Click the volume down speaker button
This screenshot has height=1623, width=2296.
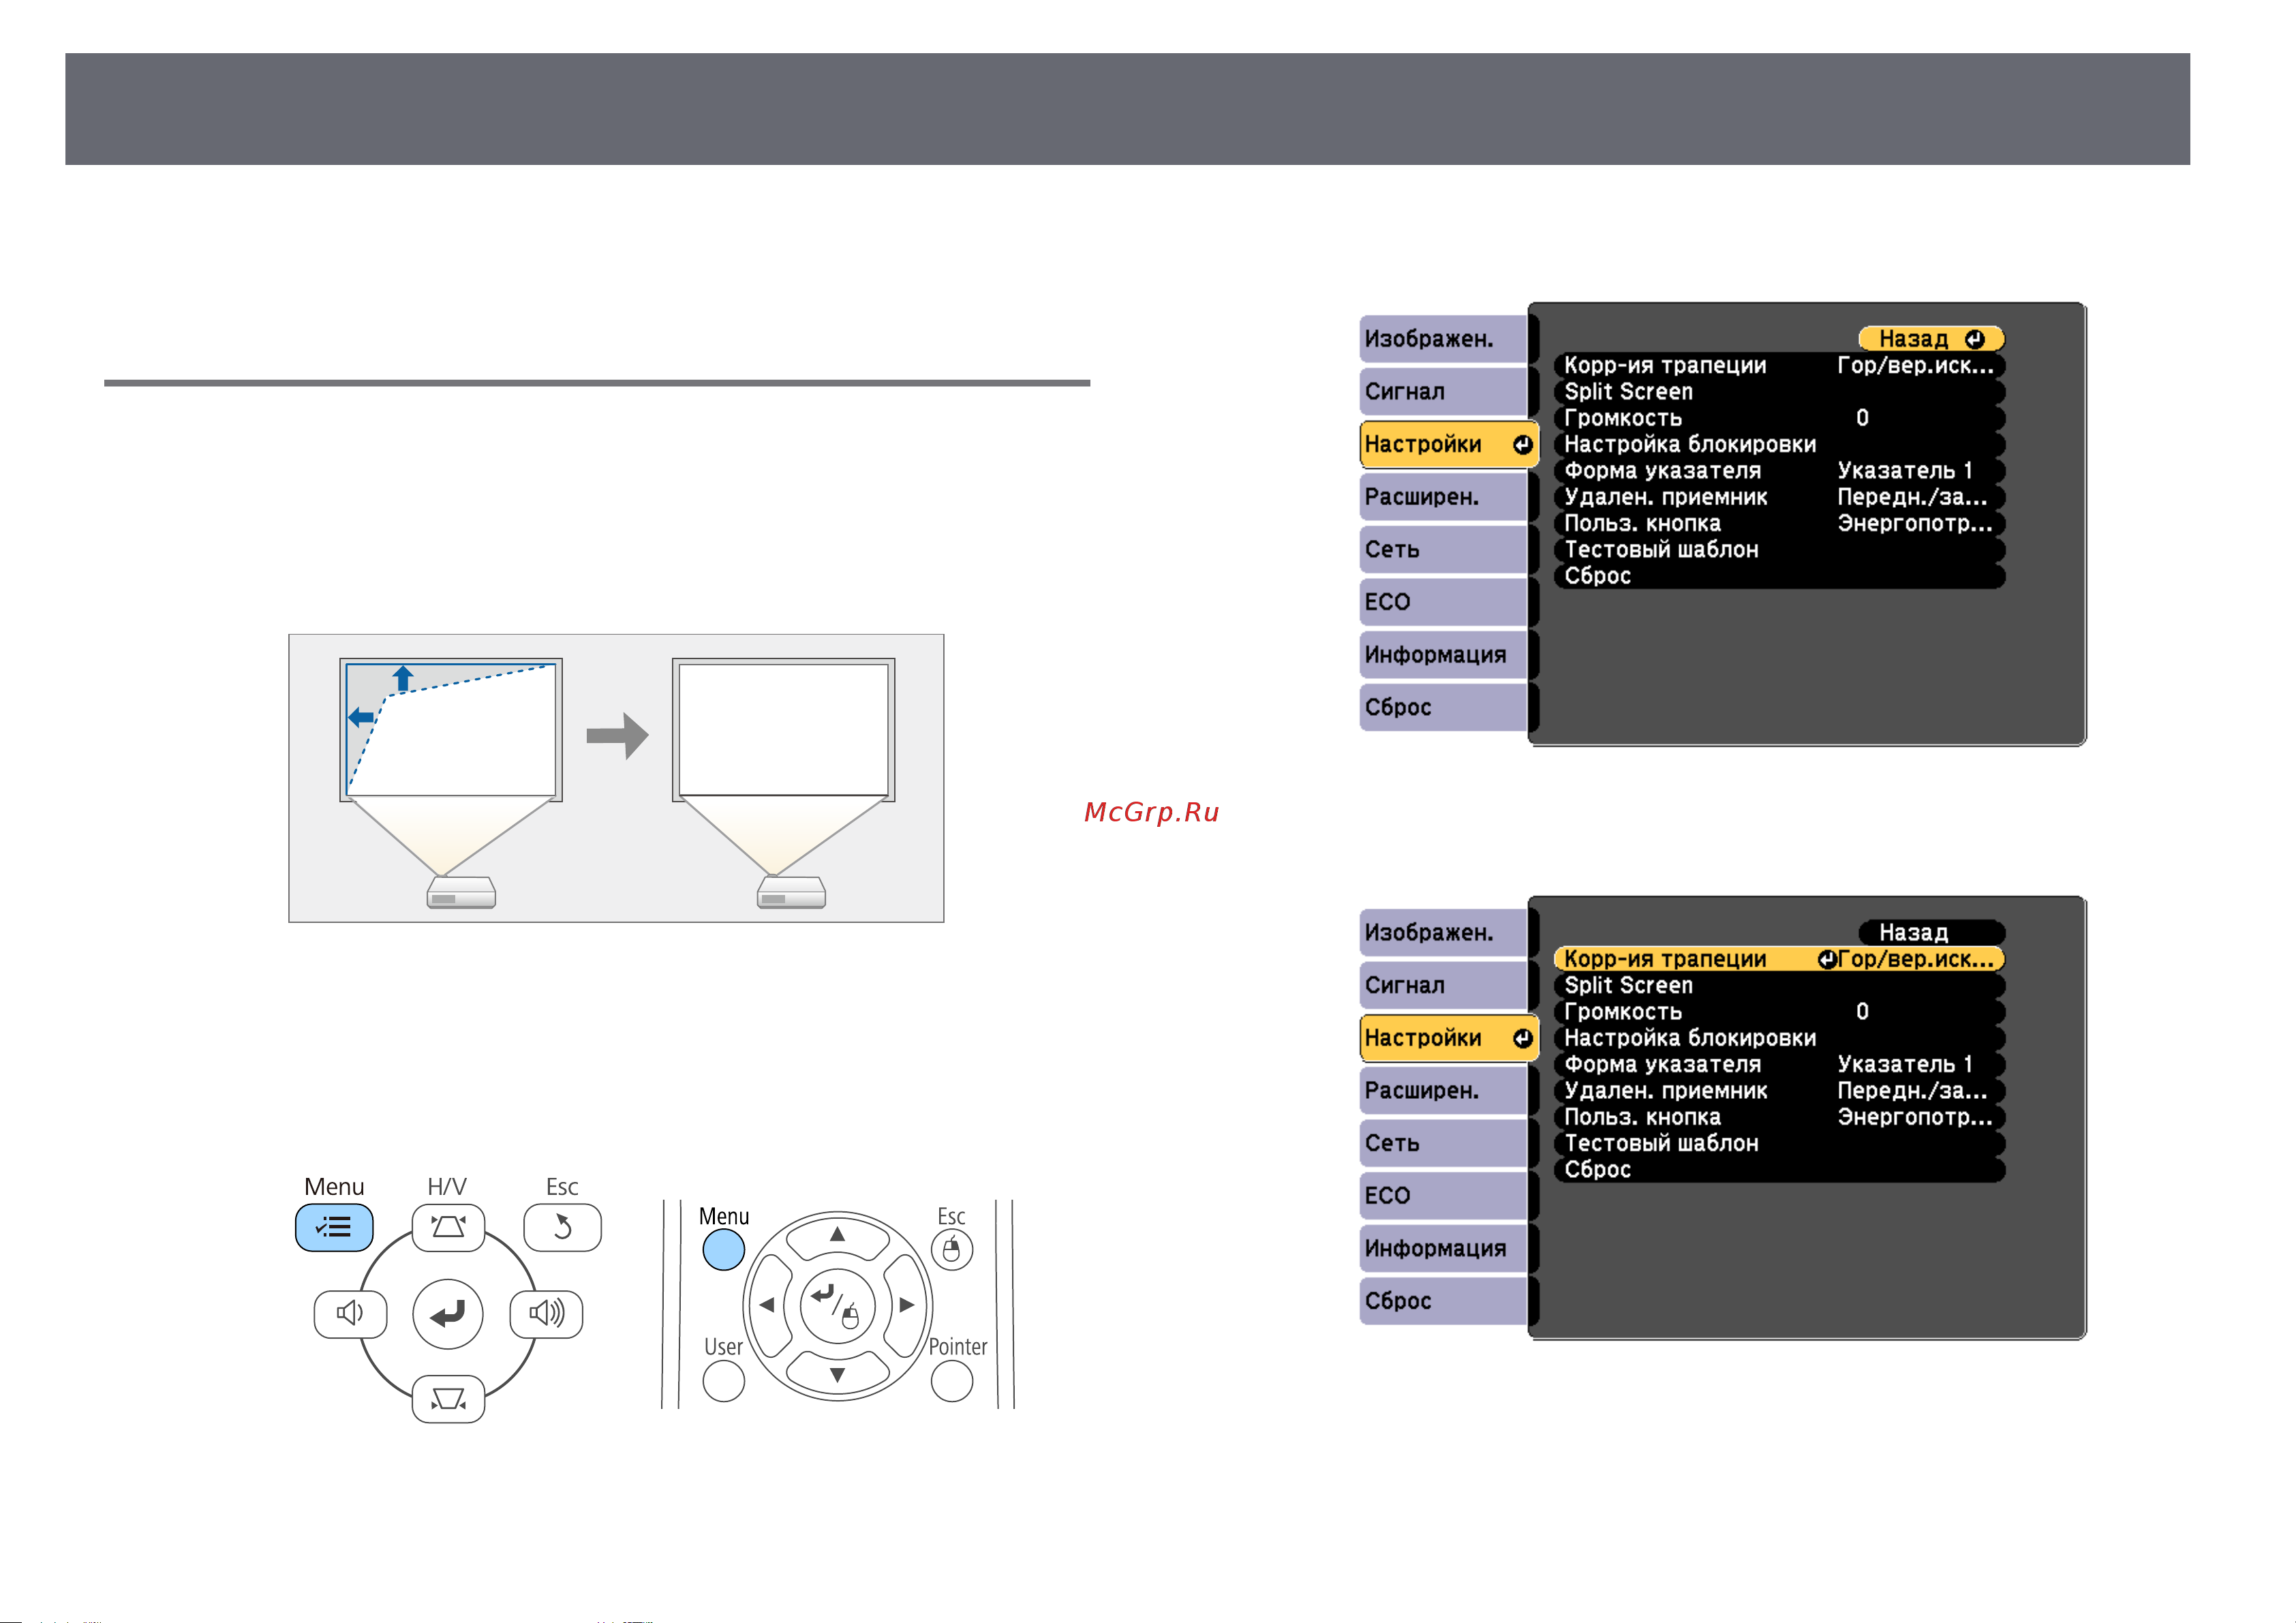[x=350, y=1313]
